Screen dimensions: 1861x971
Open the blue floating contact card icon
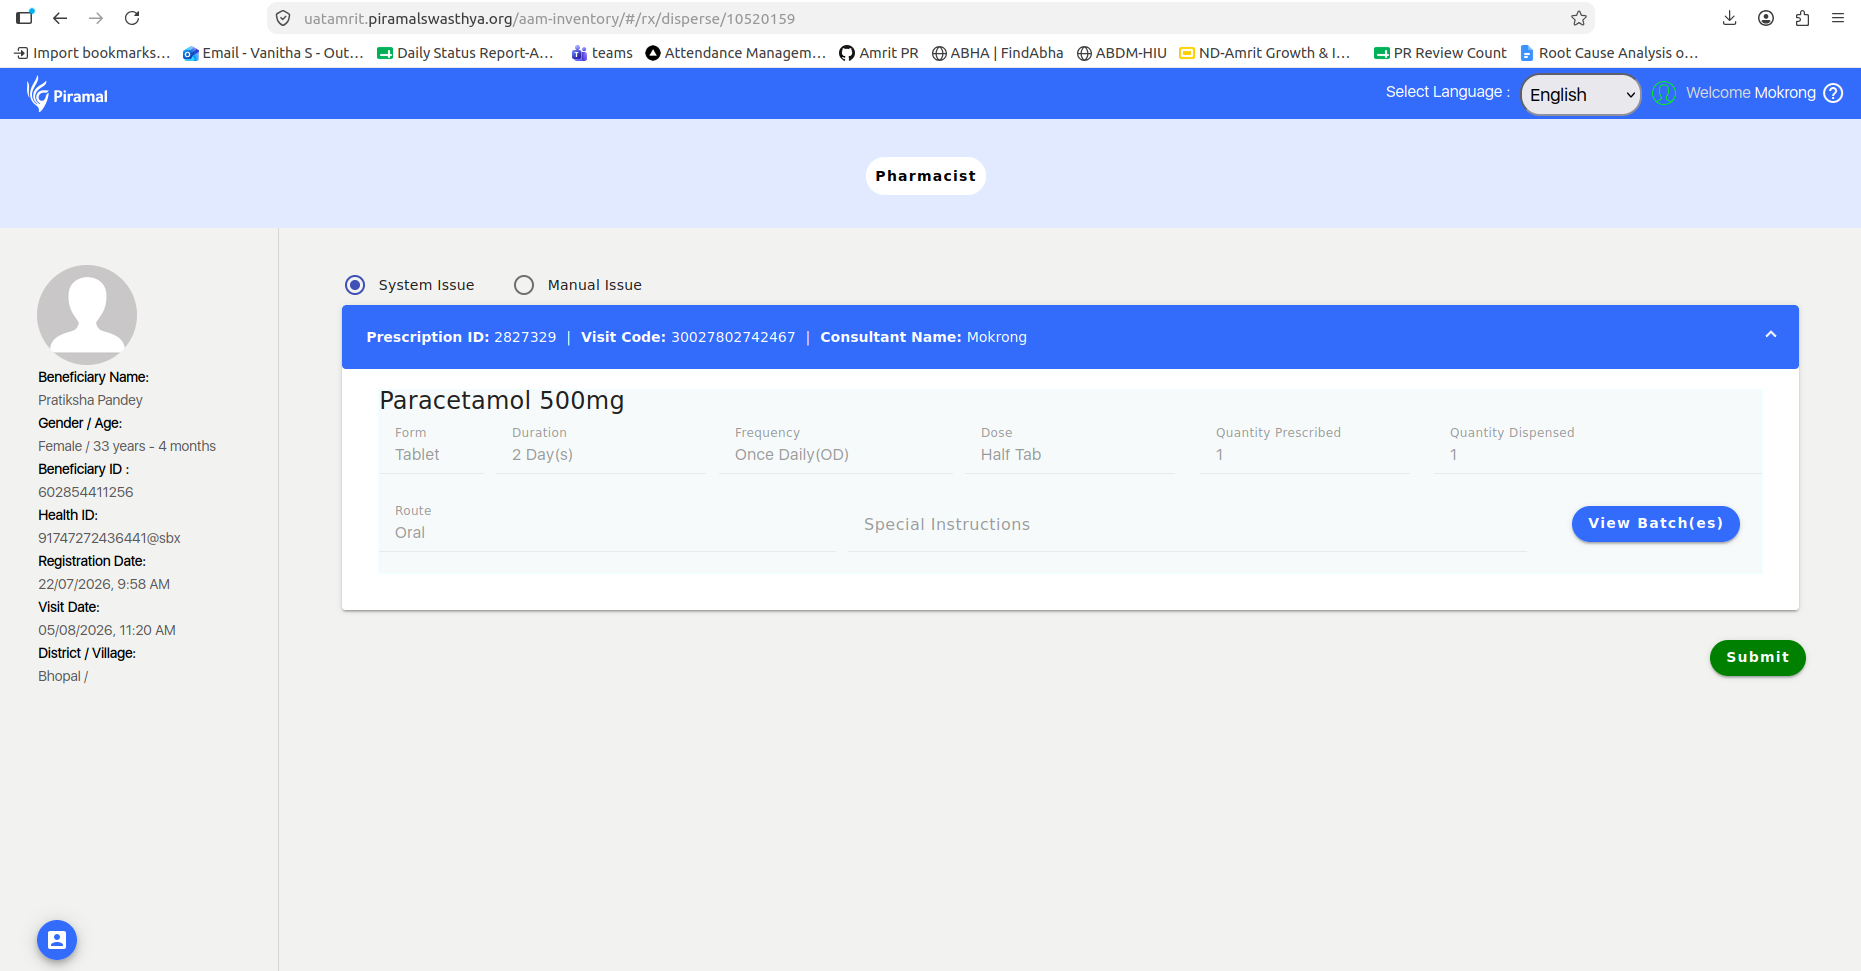57,940
